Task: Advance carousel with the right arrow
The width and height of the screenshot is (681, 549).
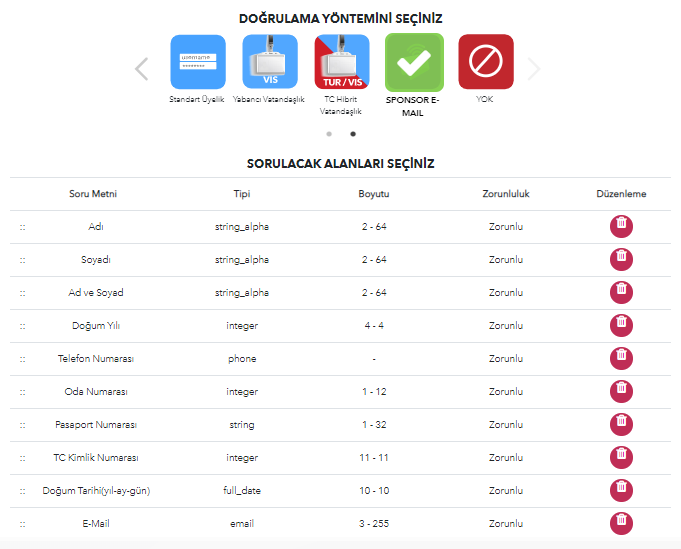Action: tap(534, 68)
